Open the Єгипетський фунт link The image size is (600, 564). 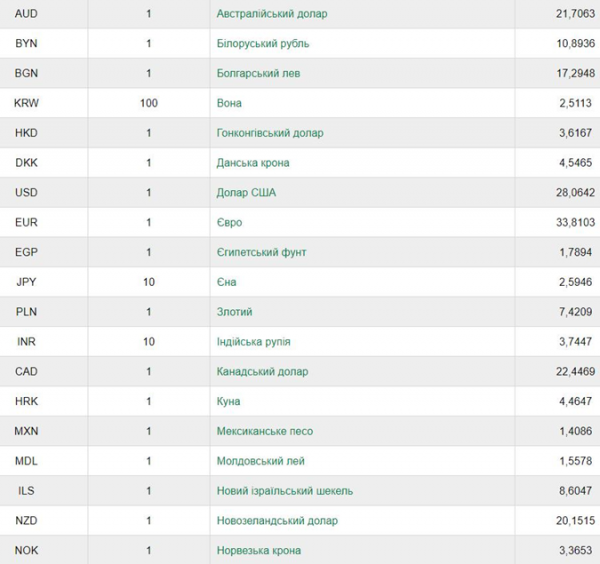[261, 252]
